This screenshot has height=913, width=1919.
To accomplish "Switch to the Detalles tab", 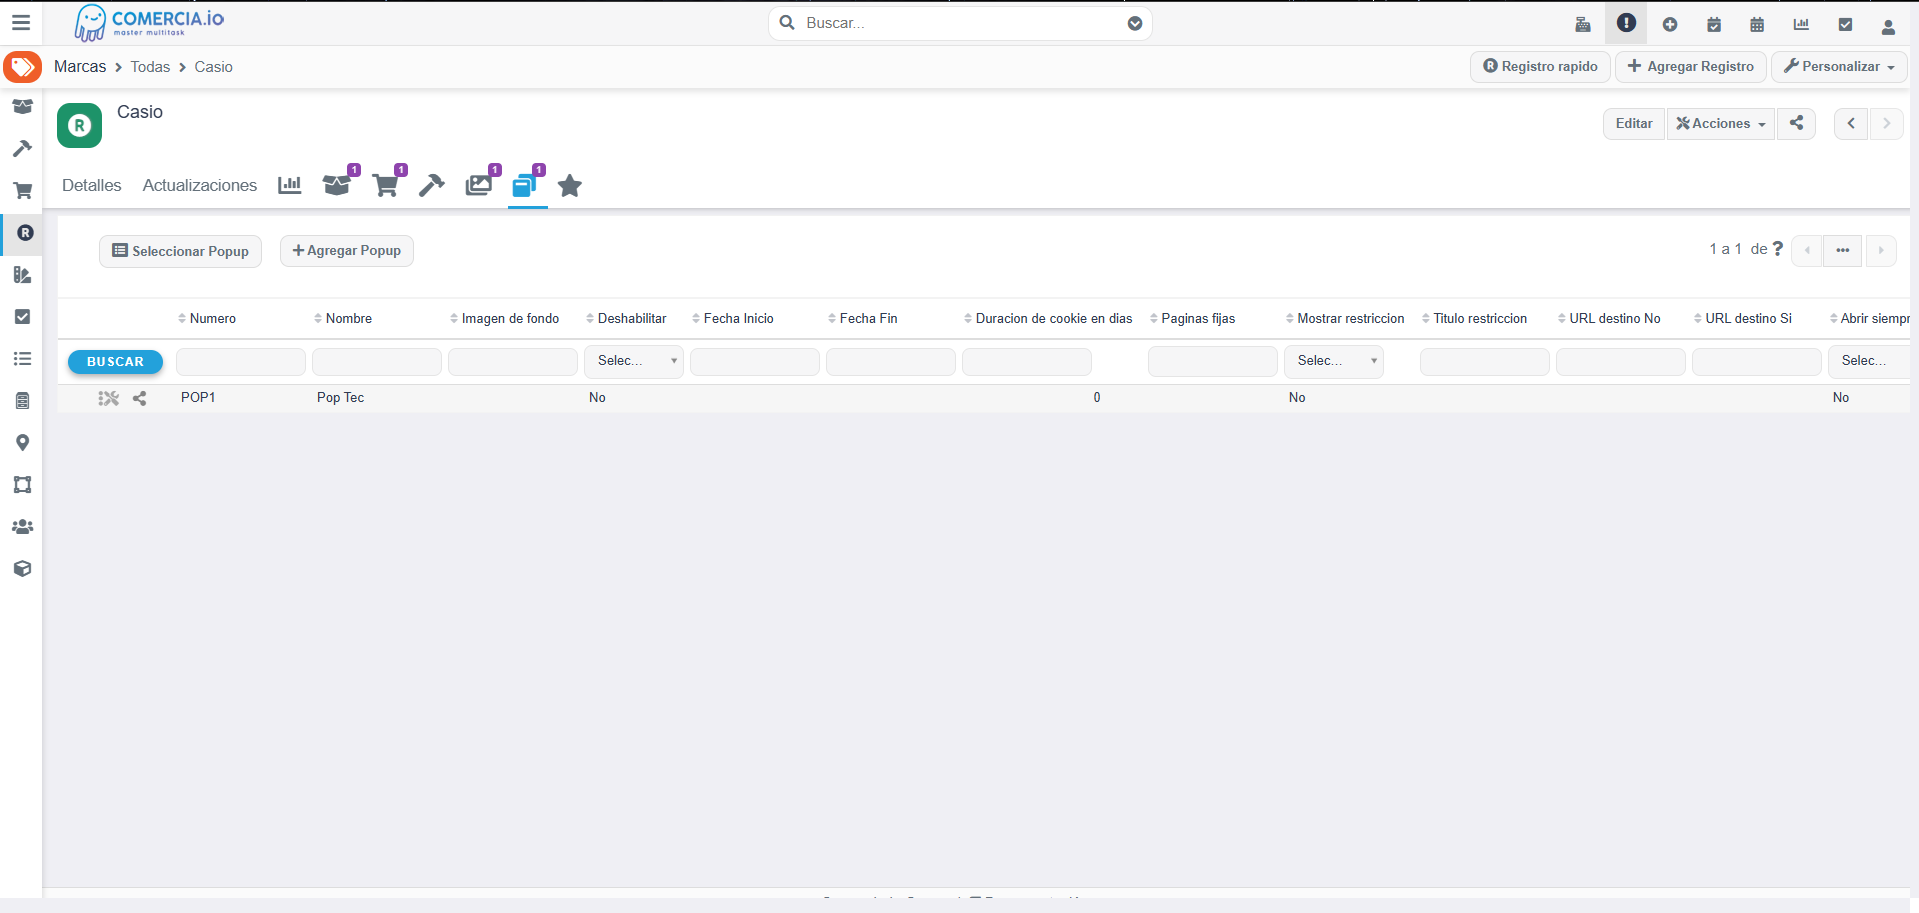I will tap(92, 185).
